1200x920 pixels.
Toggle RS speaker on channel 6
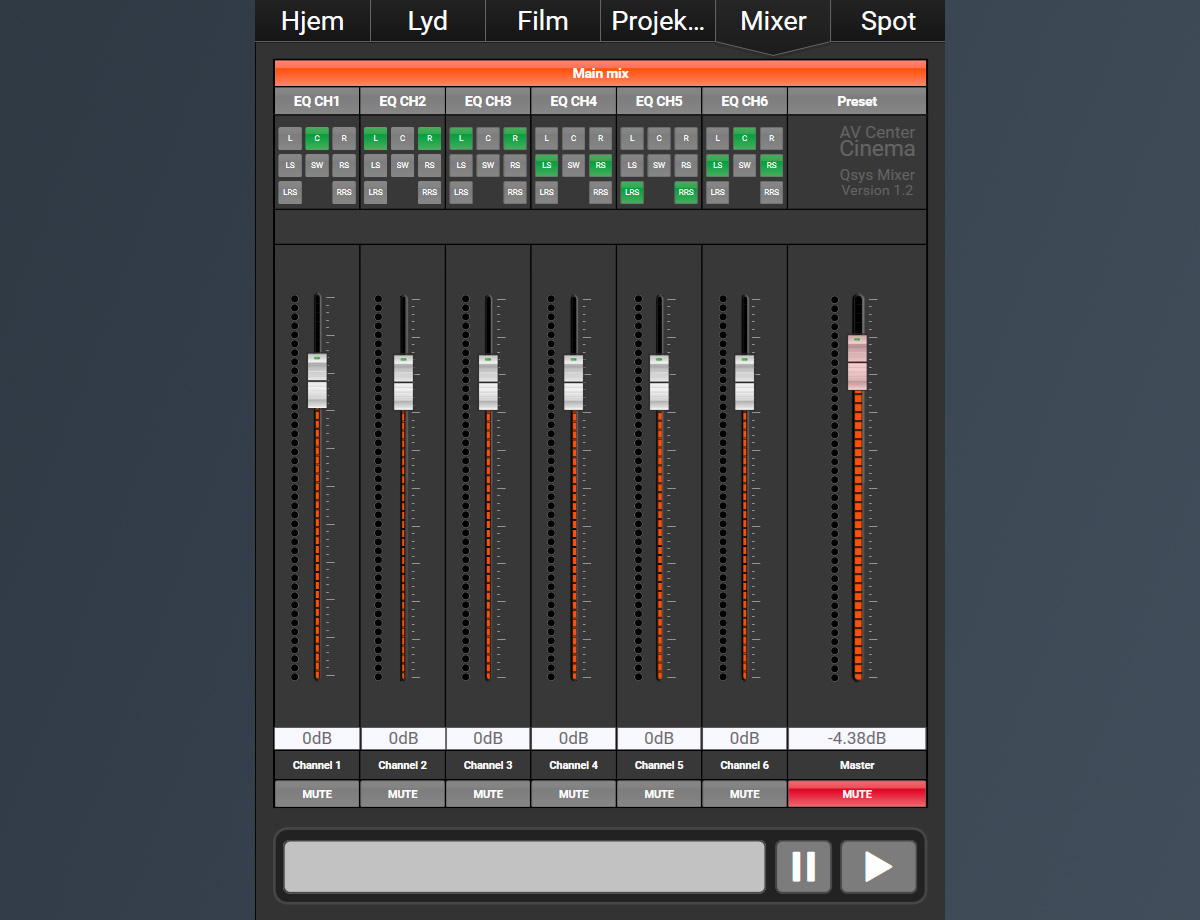pyautogui.click(x=771, y=166)
